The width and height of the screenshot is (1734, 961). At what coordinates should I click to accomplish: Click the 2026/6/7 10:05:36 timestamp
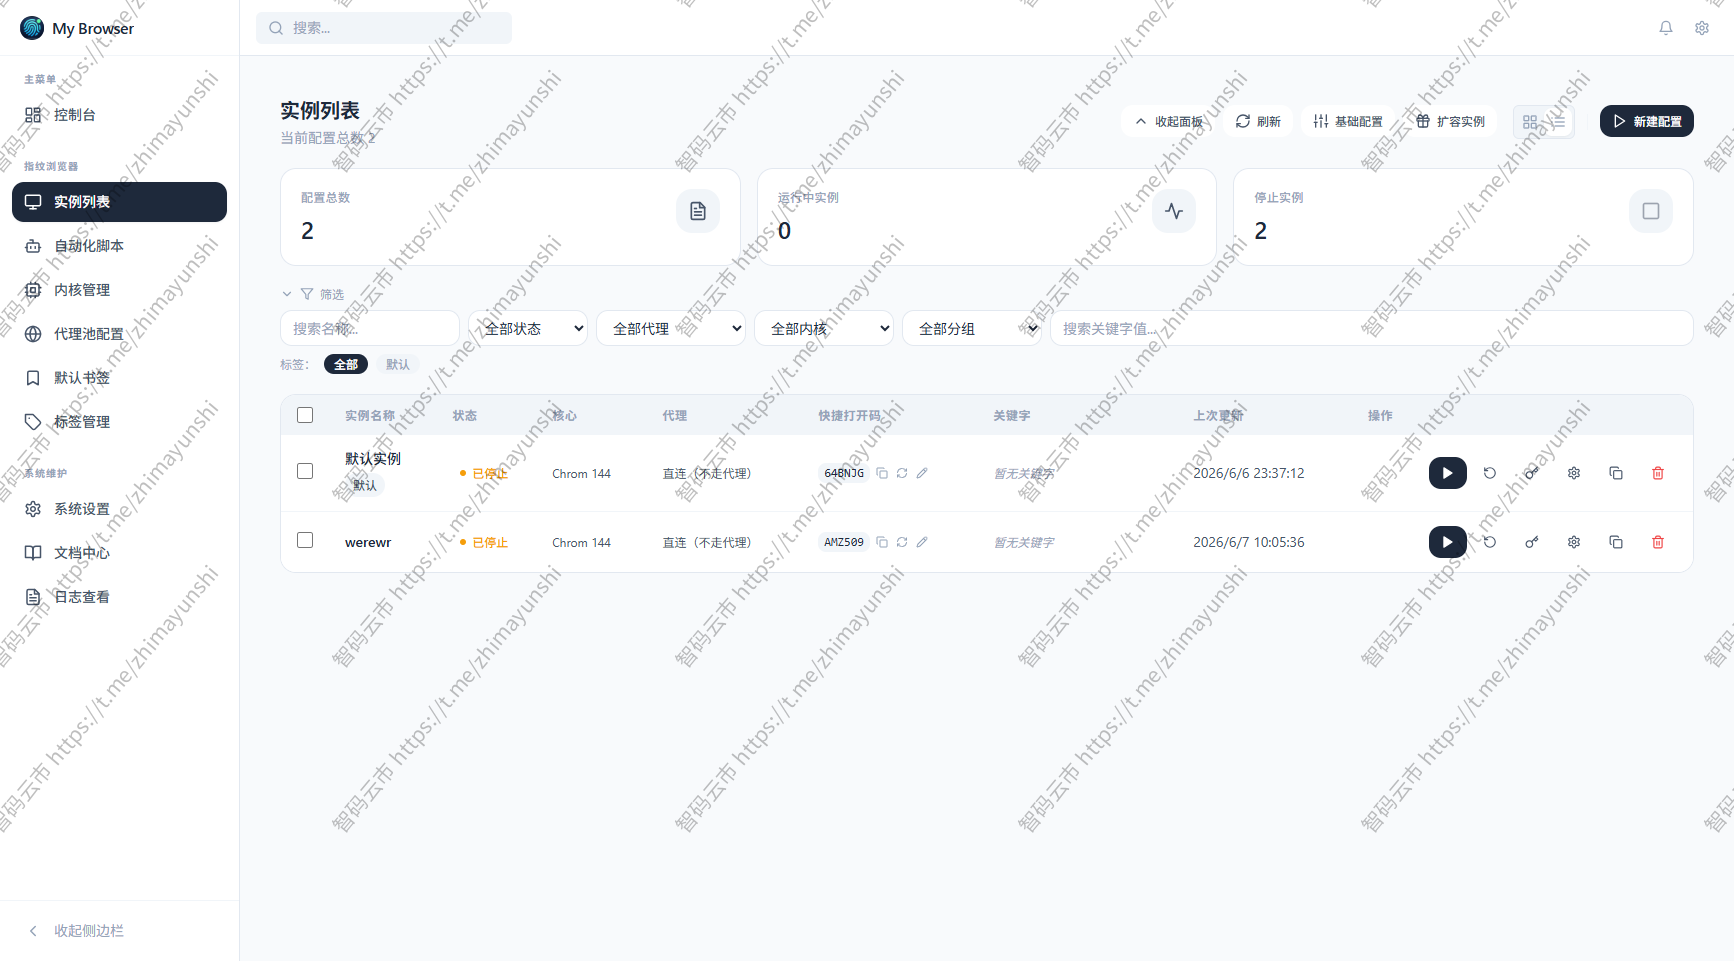point(1249,542)
